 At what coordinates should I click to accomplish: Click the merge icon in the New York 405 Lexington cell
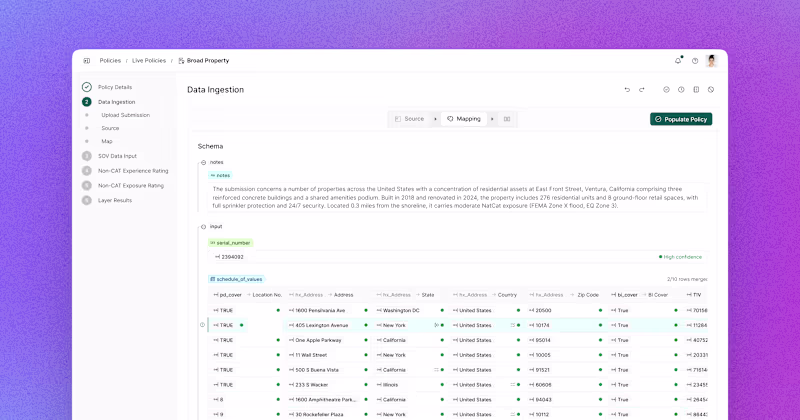(436, 325)
